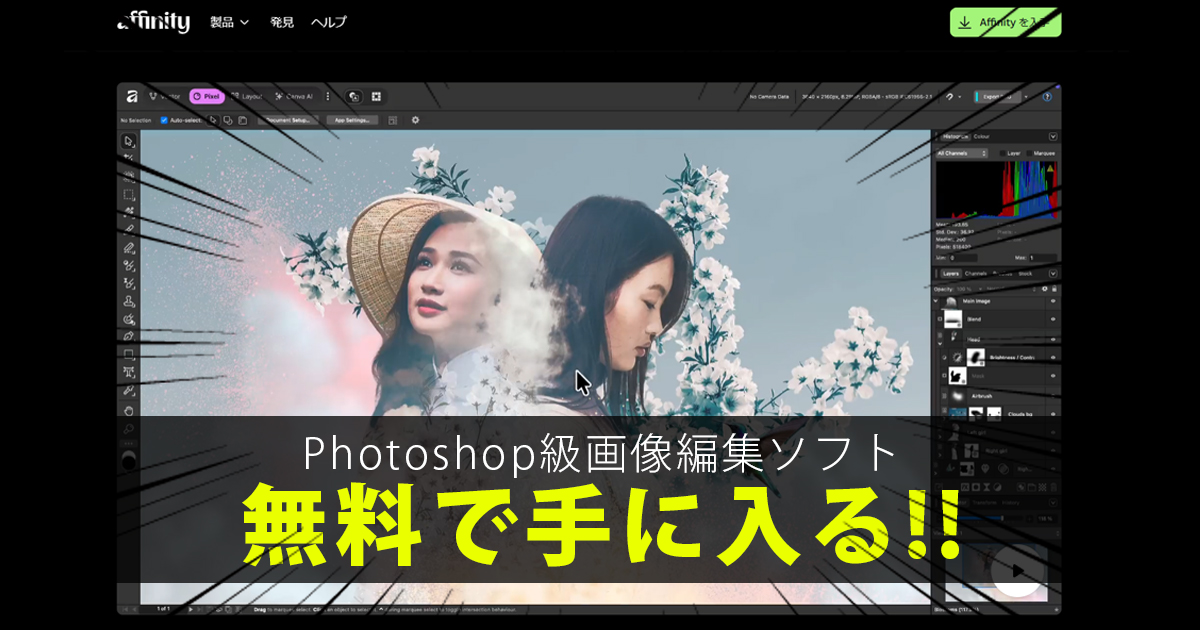Open the settings gear in context toolbar
The image size is (1200, 630).
pos(415,120)
